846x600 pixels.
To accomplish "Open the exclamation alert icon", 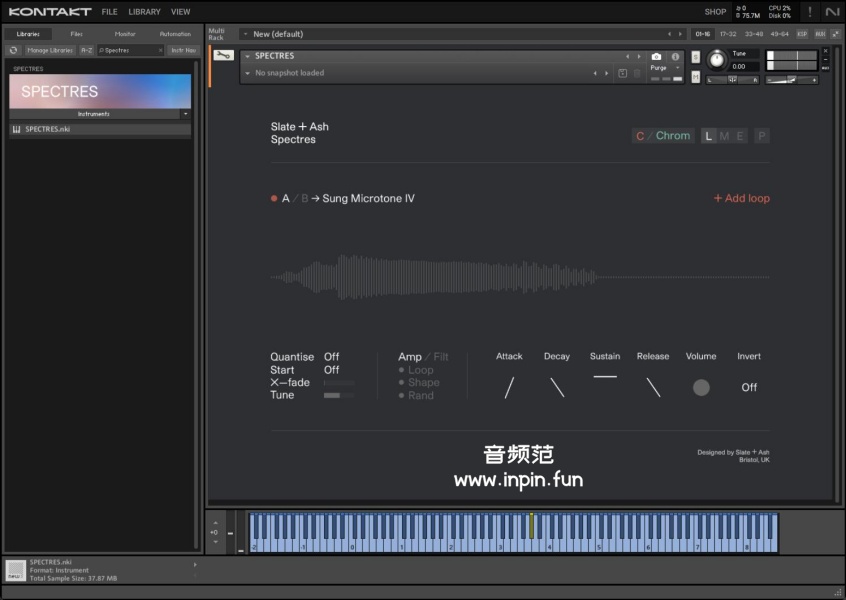I will 809,12.
